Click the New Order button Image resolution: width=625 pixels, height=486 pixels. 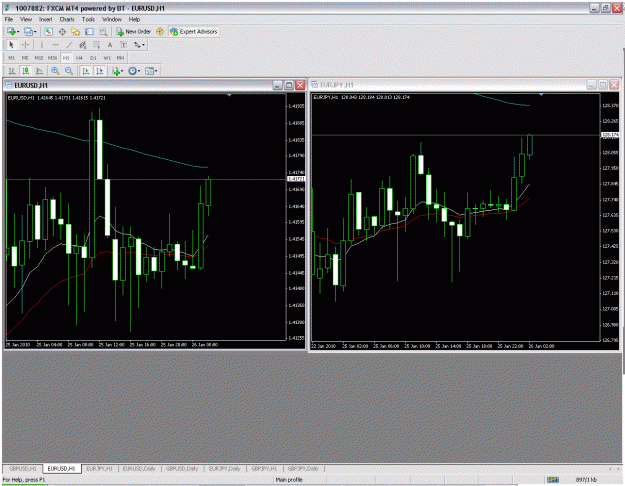[134, 31]
